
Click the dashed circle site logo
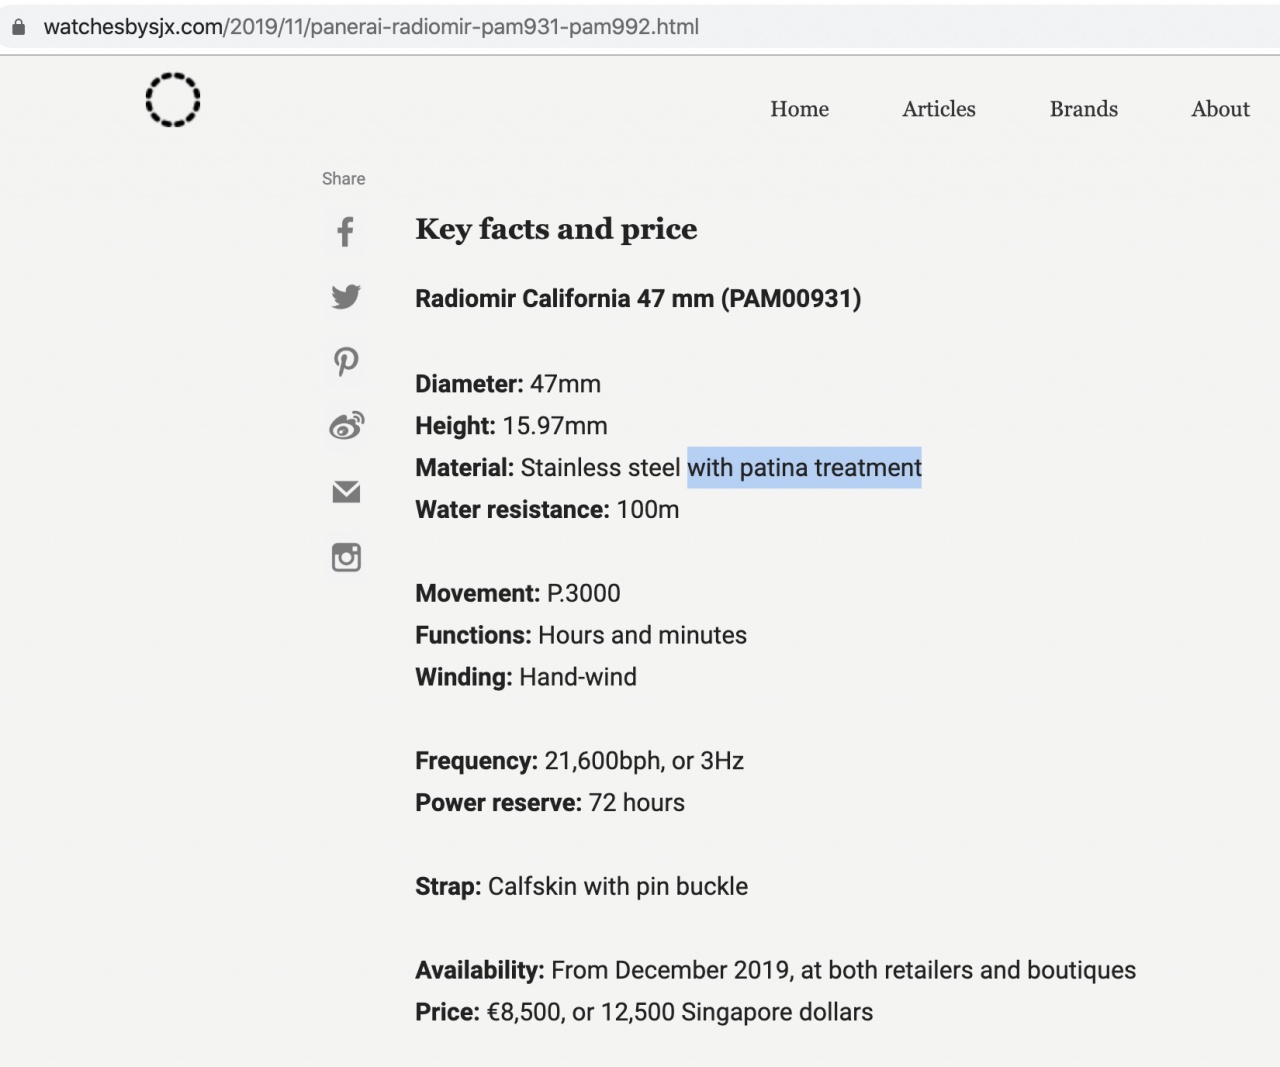point(173,99)
